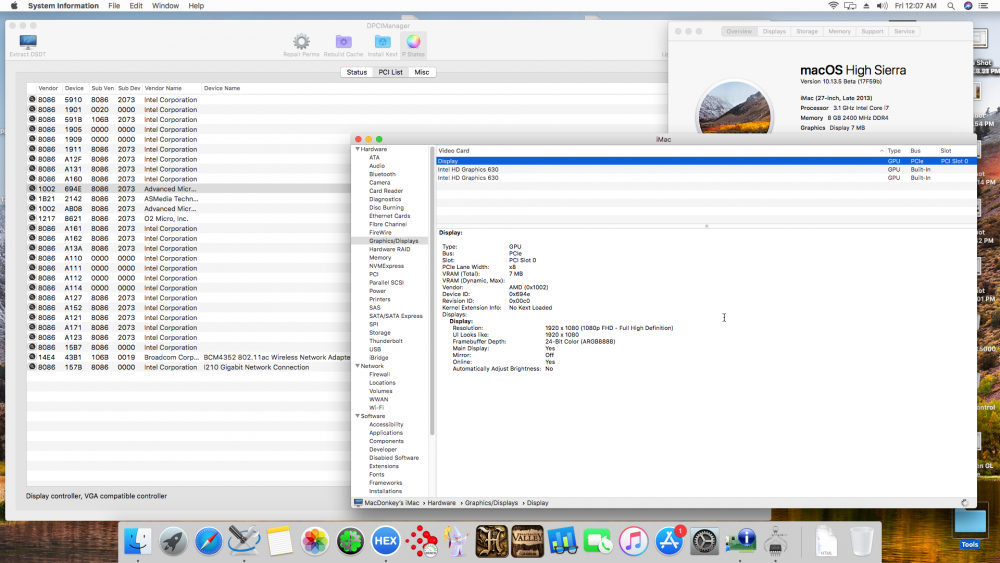Switch to Displays tab in About This Mac
The image size is (1000, 563).
pos(774,31)
